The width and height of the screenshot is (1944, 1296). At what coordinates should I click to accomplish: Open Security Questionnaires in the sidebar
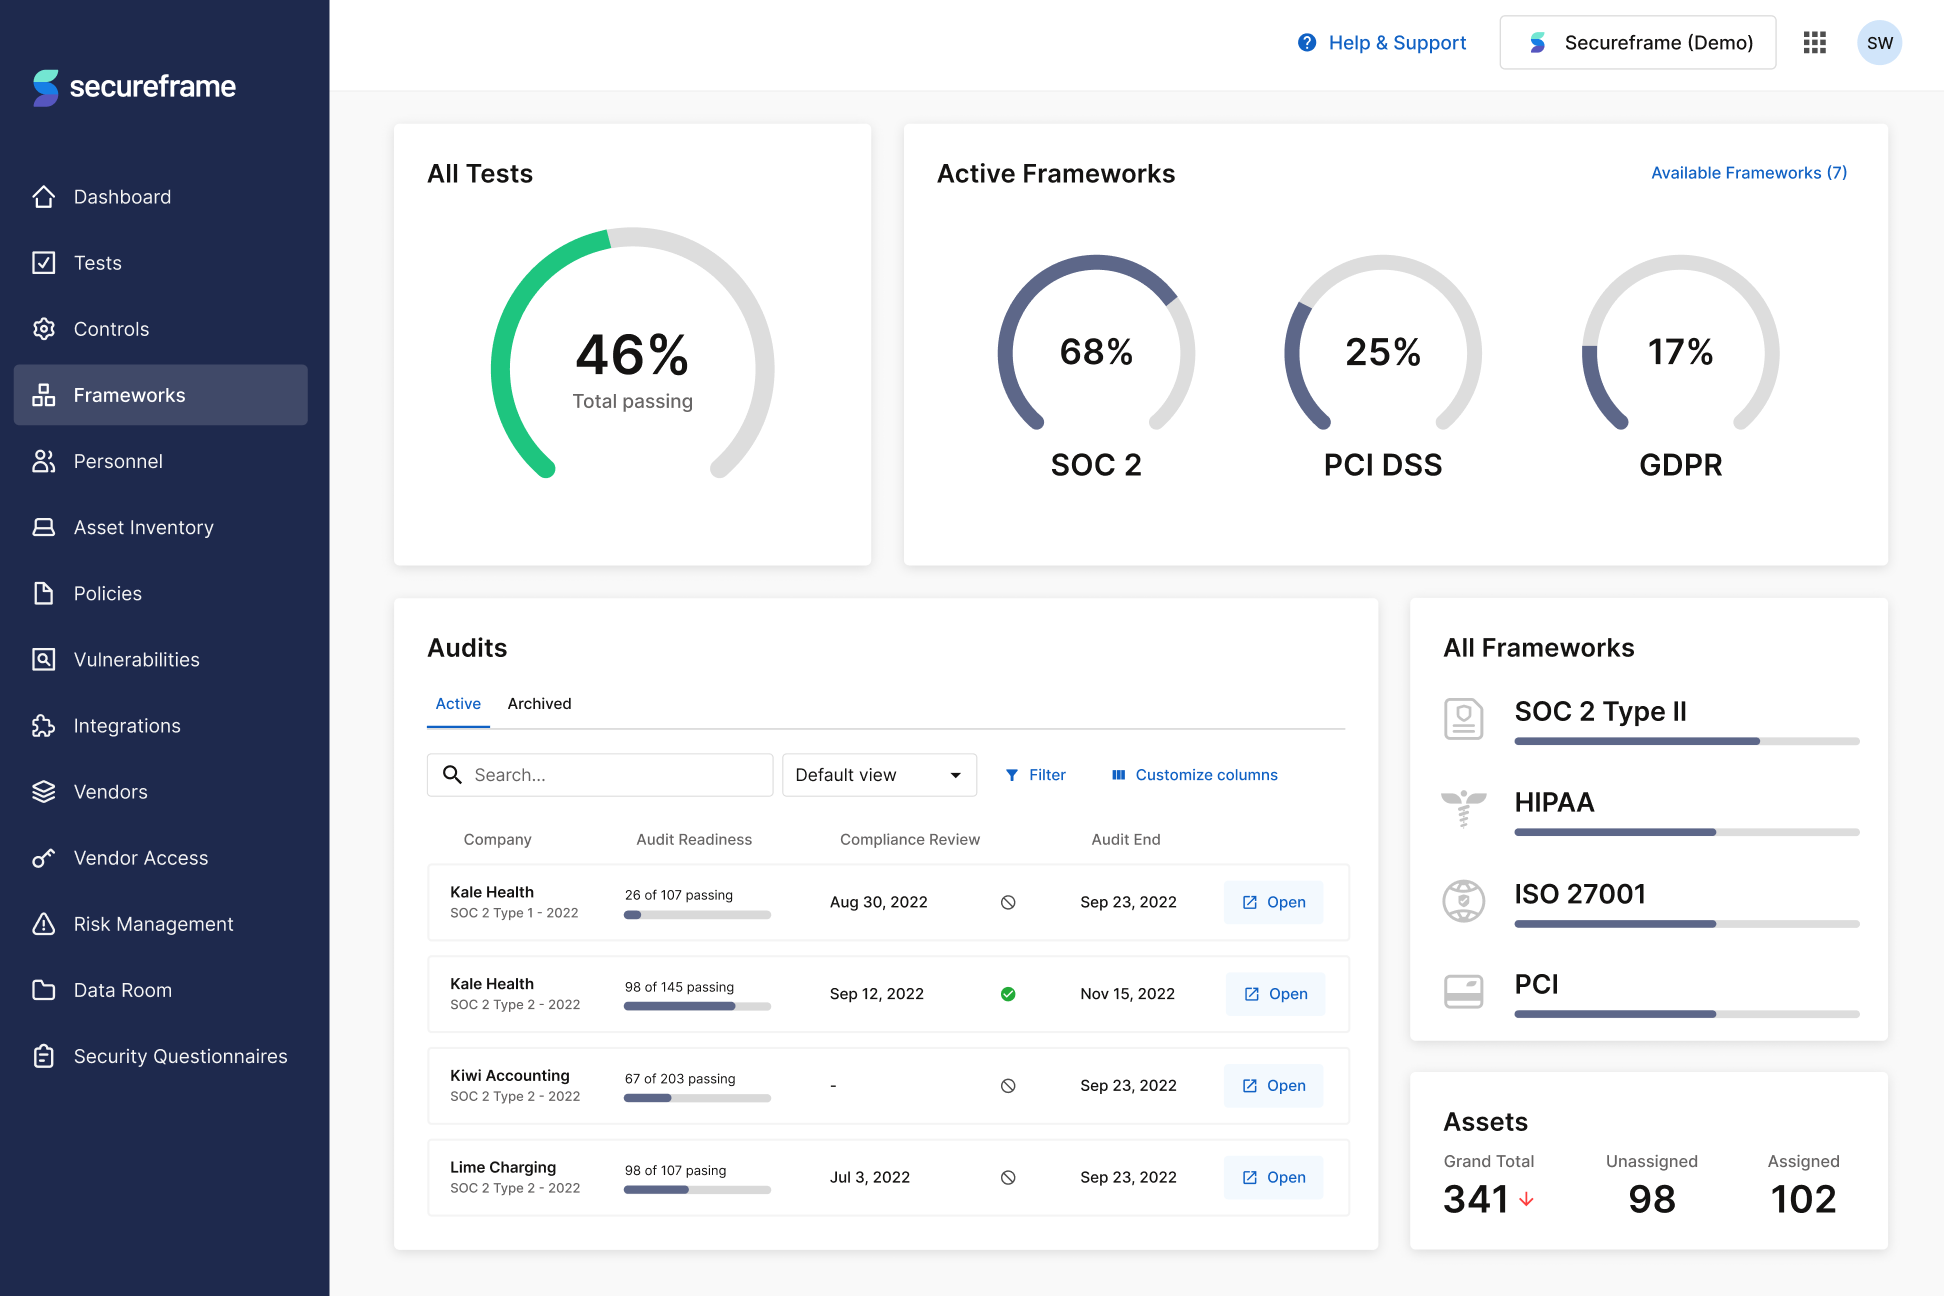tap(161, 1056)
